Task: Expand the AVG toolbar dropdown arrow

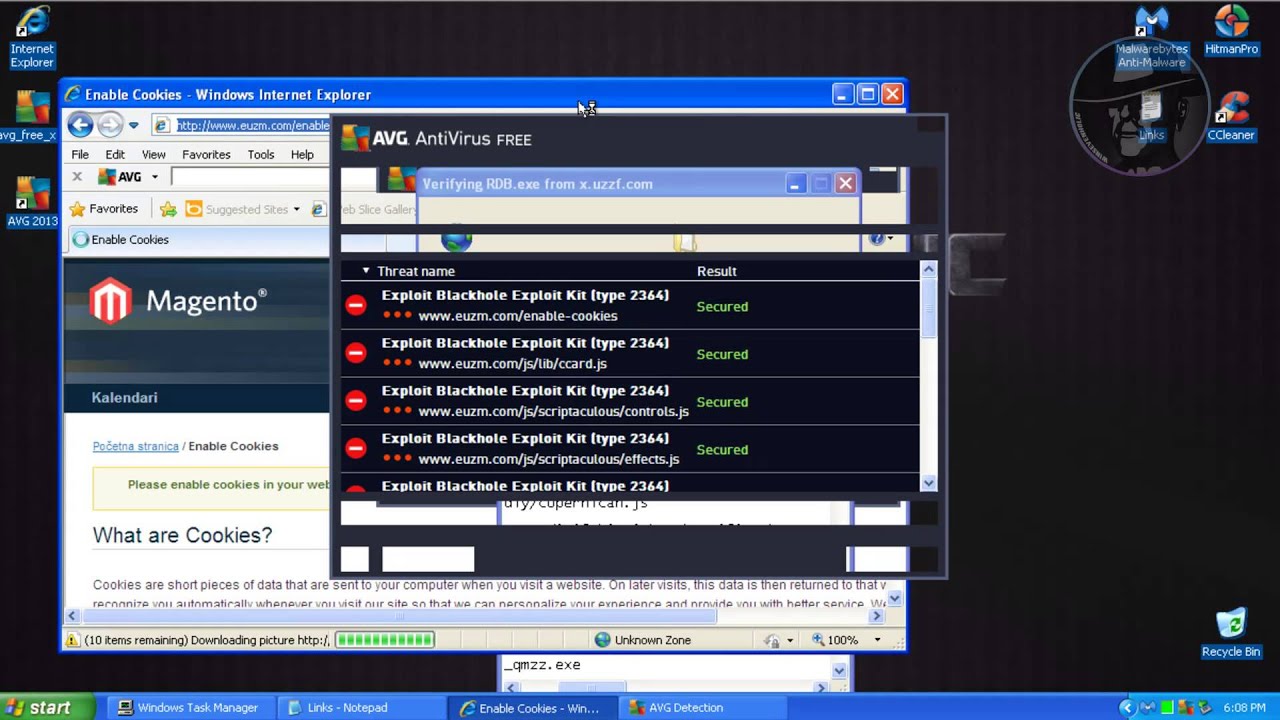Action: click(154, 177)
